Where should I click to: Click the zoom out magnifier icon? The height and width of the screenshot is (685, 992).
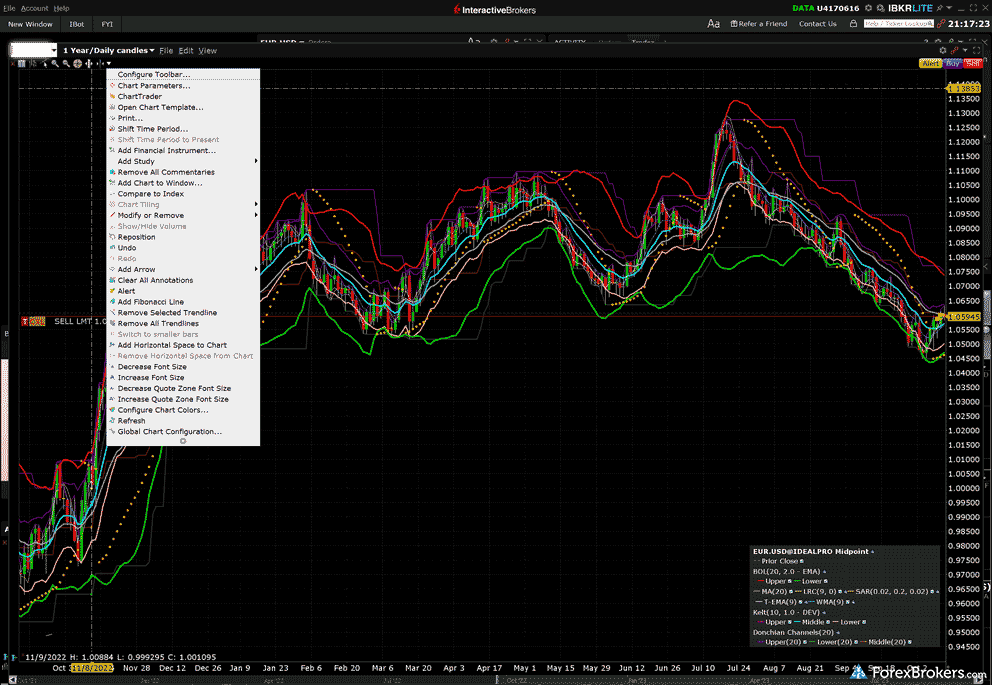pos(66,63)
